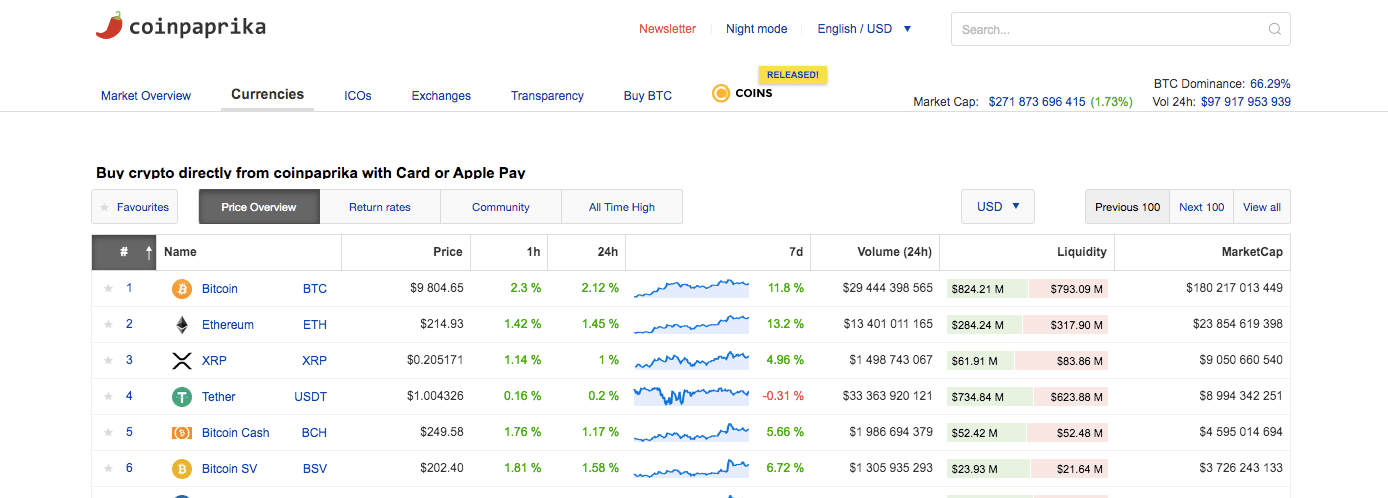Switch on Night mode

pos(756,29)
